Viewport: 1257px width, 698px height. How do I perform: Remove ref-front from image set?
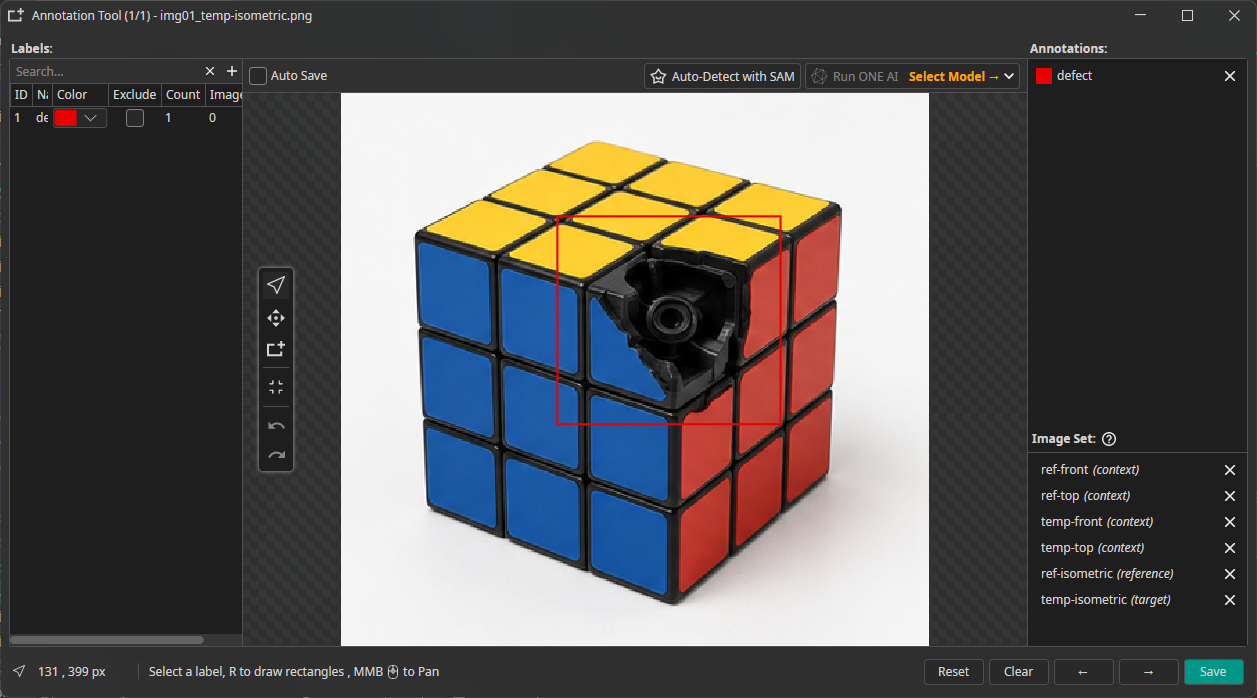(x=1230, y=470)
